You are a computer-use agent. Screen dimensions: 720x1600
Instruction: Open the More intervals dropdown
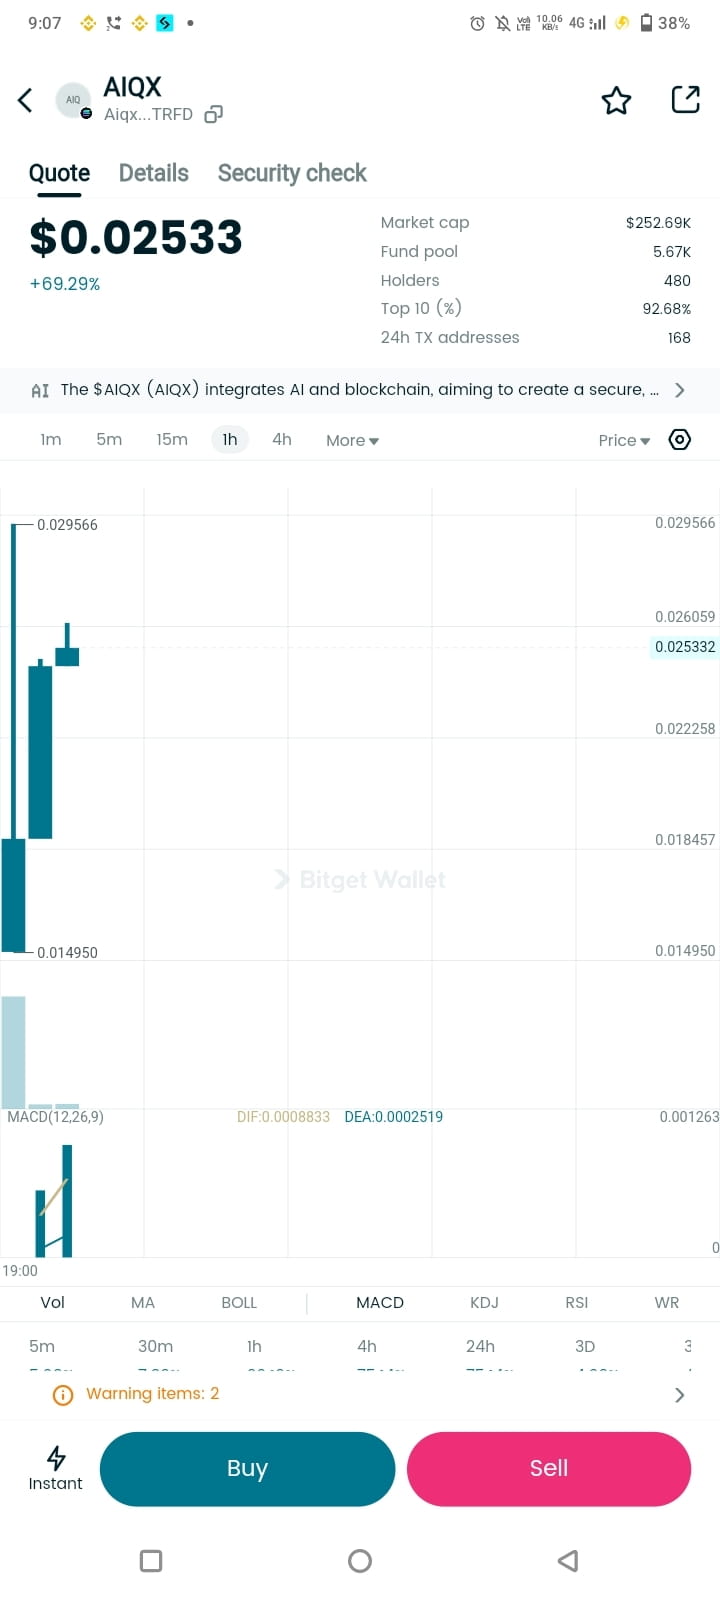[352, 441]
